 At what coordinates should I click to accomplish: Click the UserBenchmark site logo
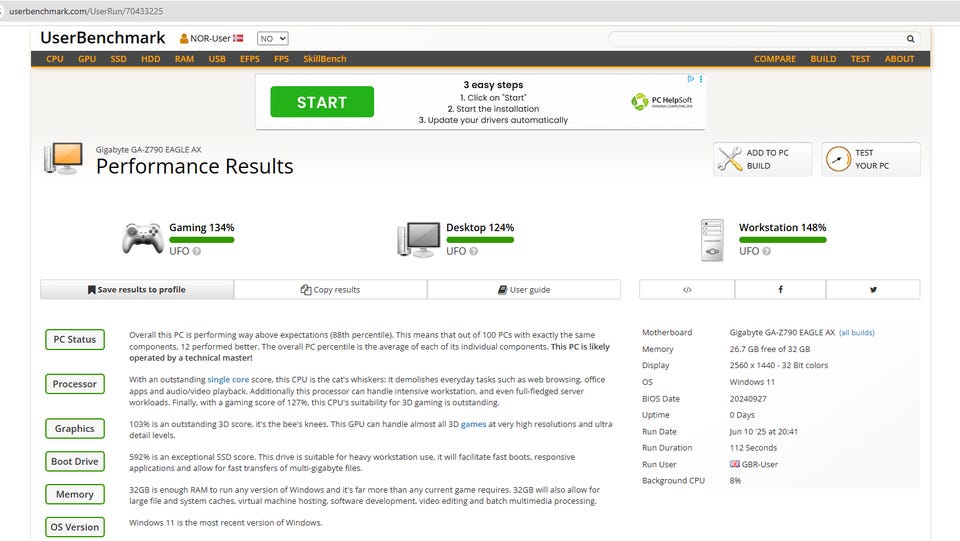point(103,38)
